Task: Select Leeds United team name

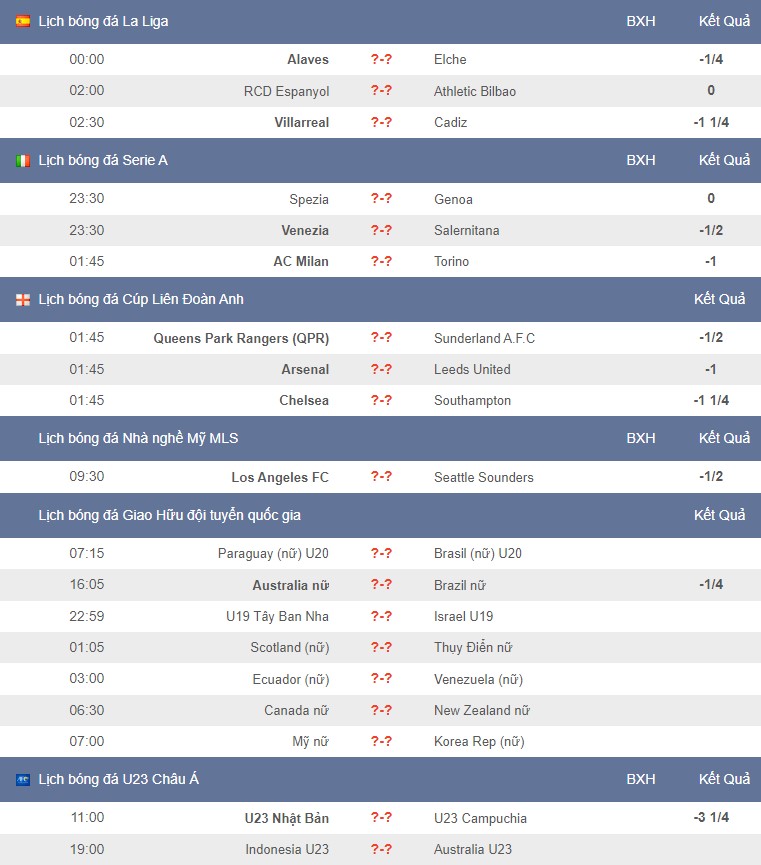Action: coord(472,370)
